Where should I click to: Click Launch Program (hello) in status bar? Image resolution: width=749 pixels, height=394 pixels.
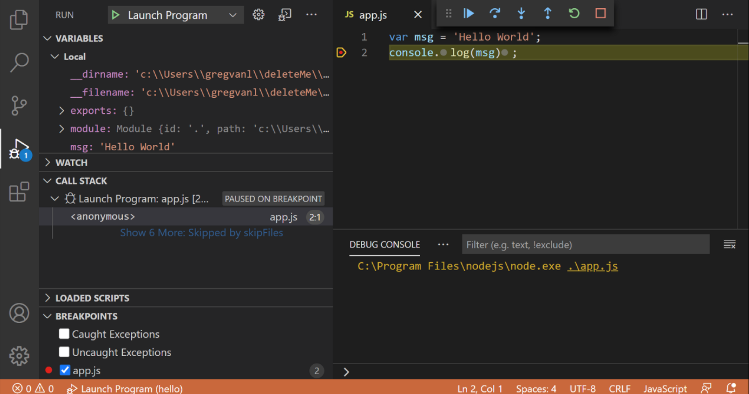(x=124, y=388)
